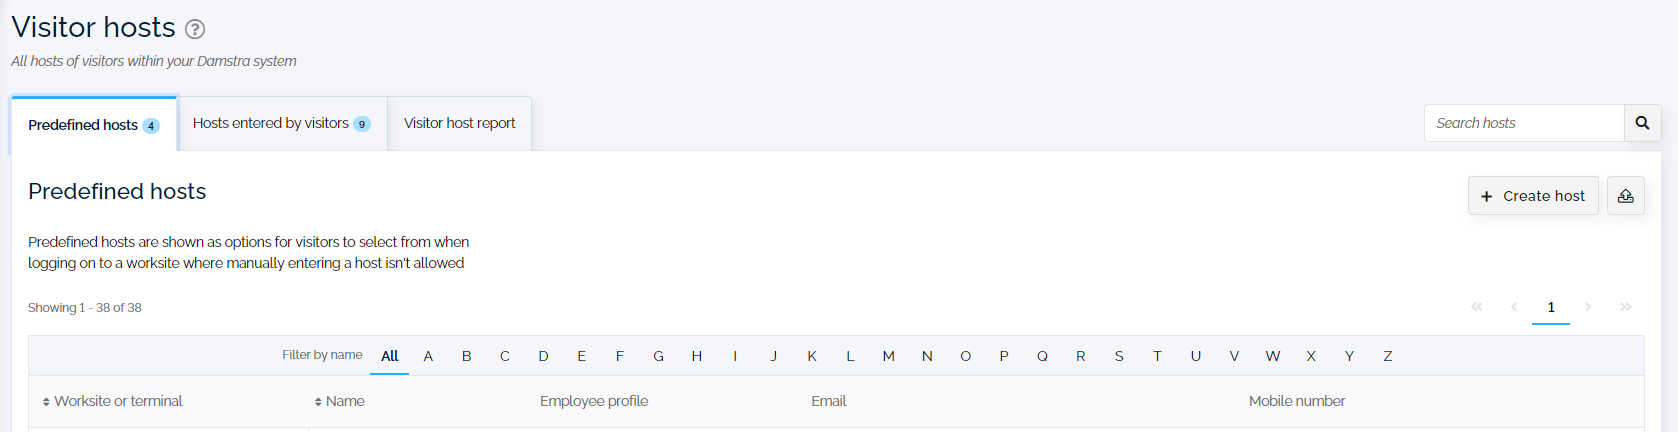Click the Create host button
1678x432 pixels.
click(1533, 196)
